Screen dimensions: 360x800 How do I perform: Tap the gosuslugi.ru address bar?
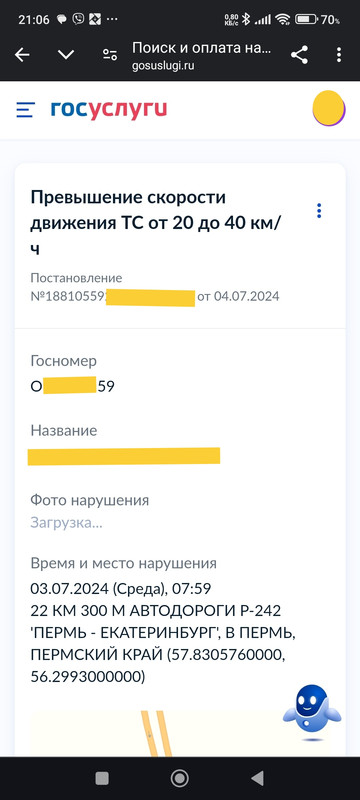pyautogui.click(x=163, y=66)
